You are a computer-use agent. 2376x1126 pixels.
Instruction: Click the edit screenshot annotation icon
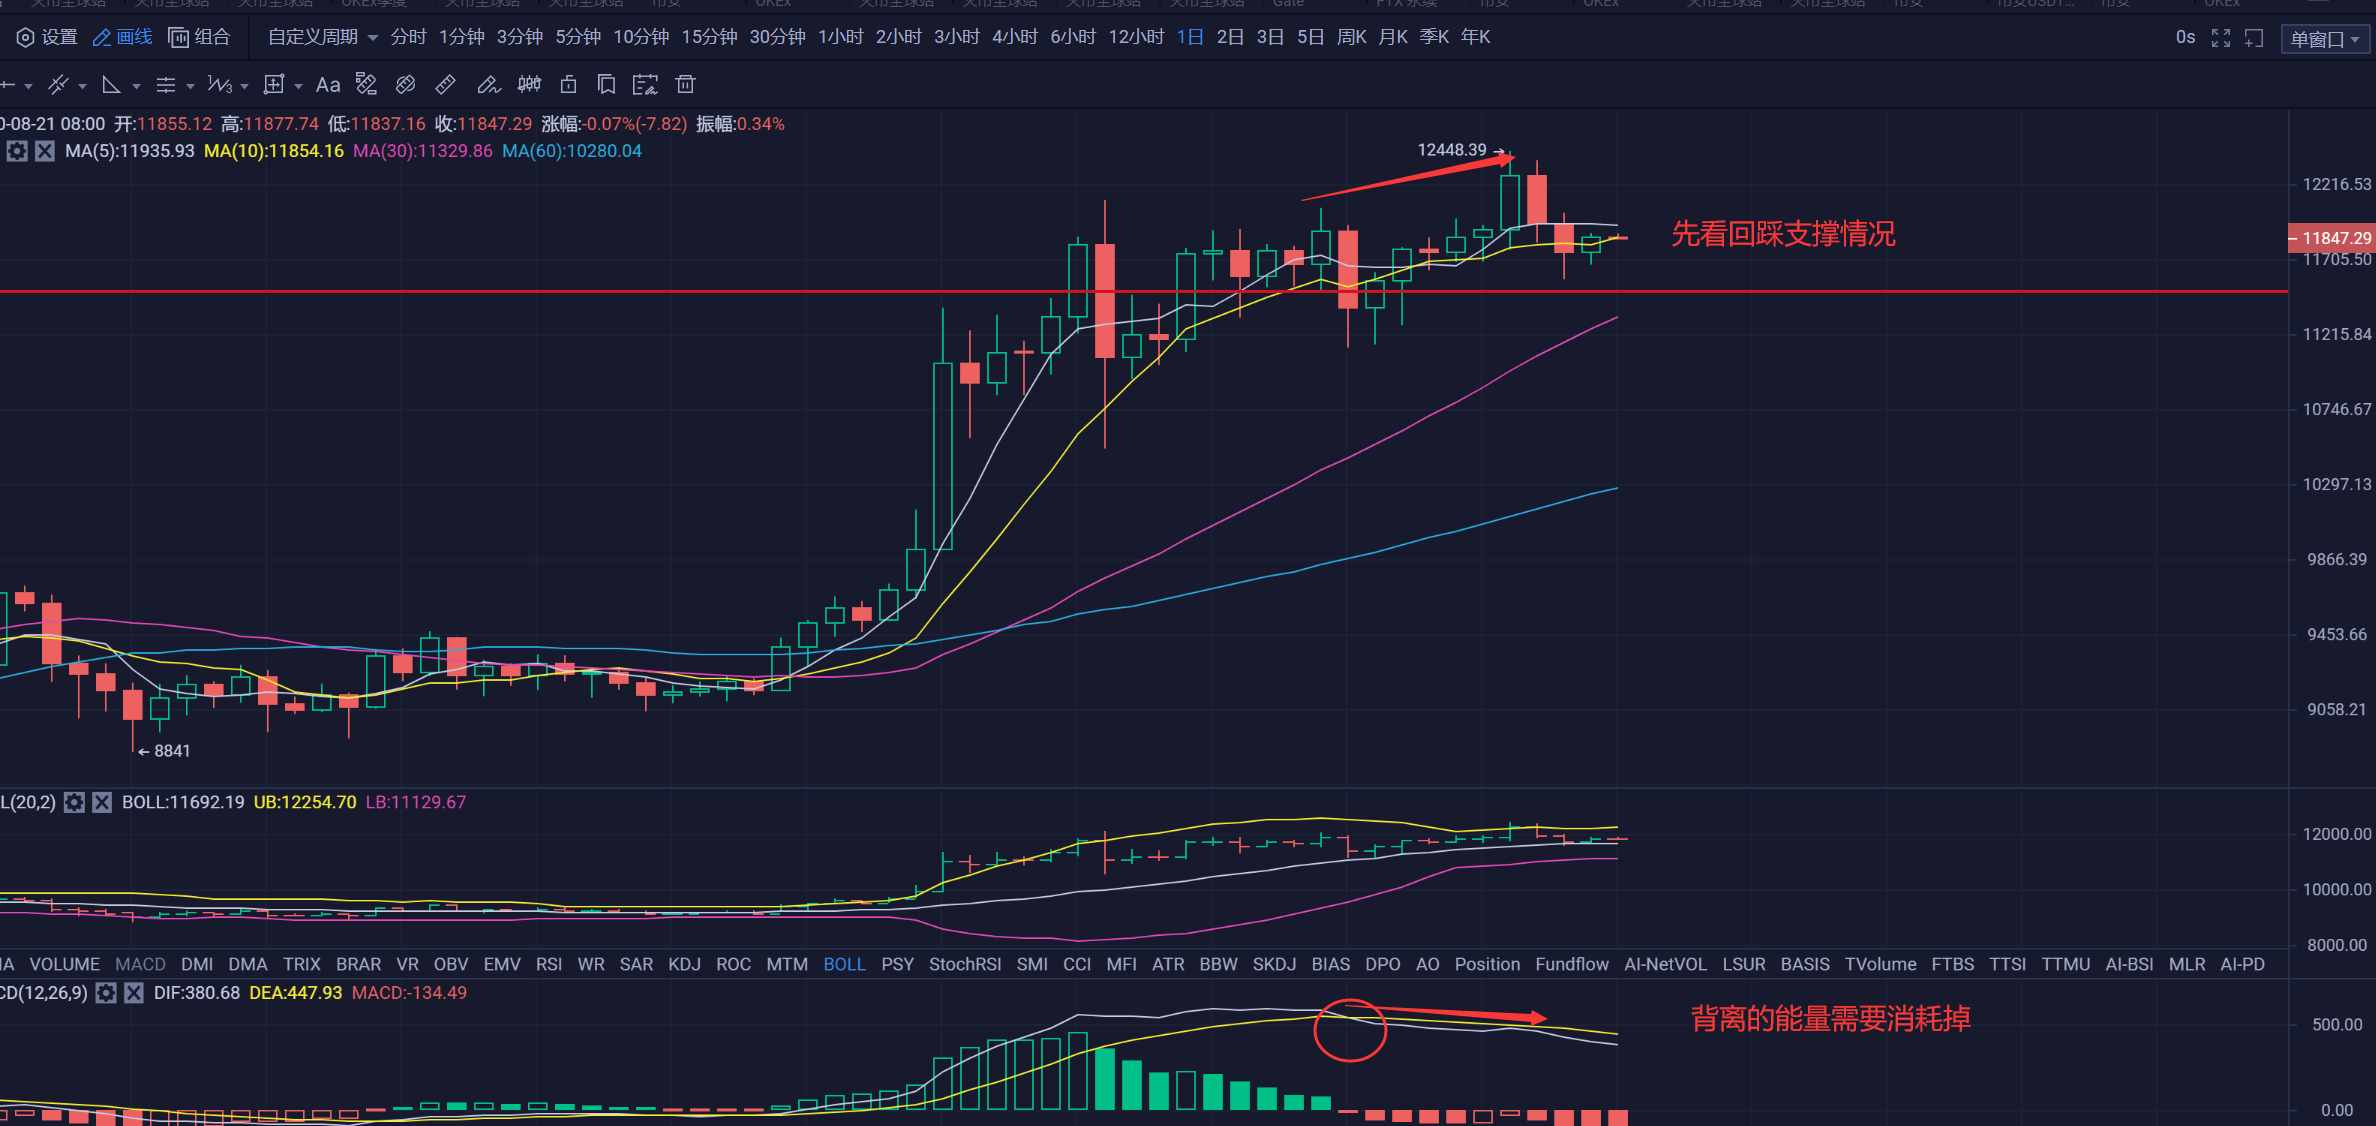click(x=646, y=85)
